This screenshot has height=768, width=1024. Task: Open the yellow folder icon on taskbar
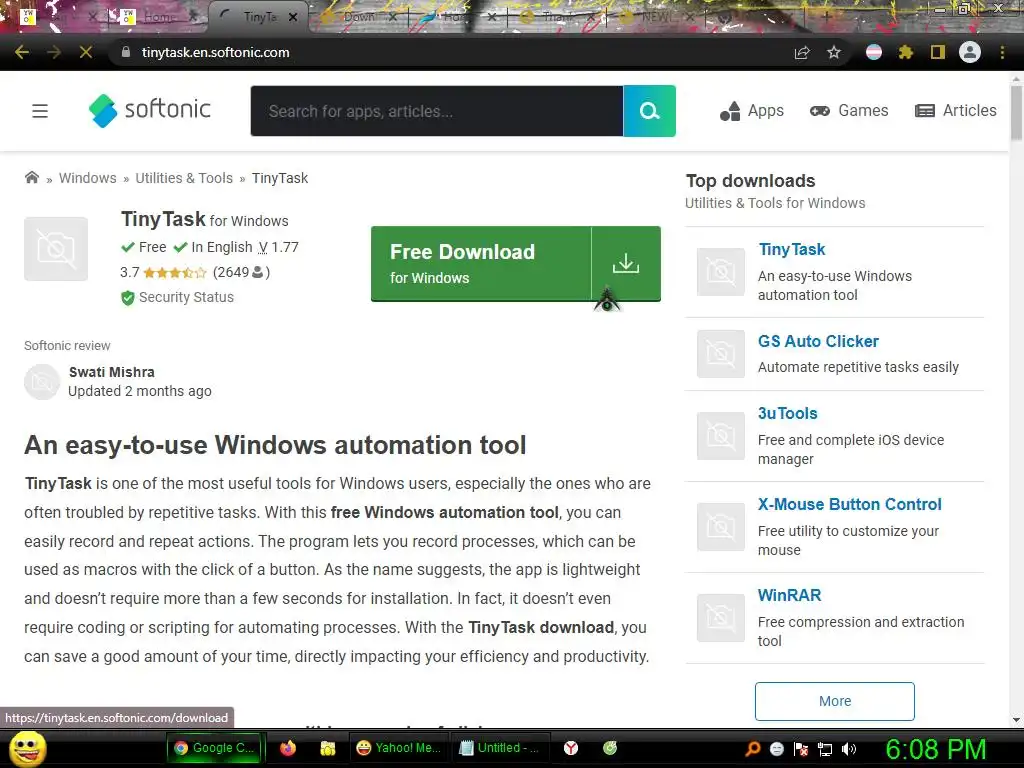[x=327, y=748]
